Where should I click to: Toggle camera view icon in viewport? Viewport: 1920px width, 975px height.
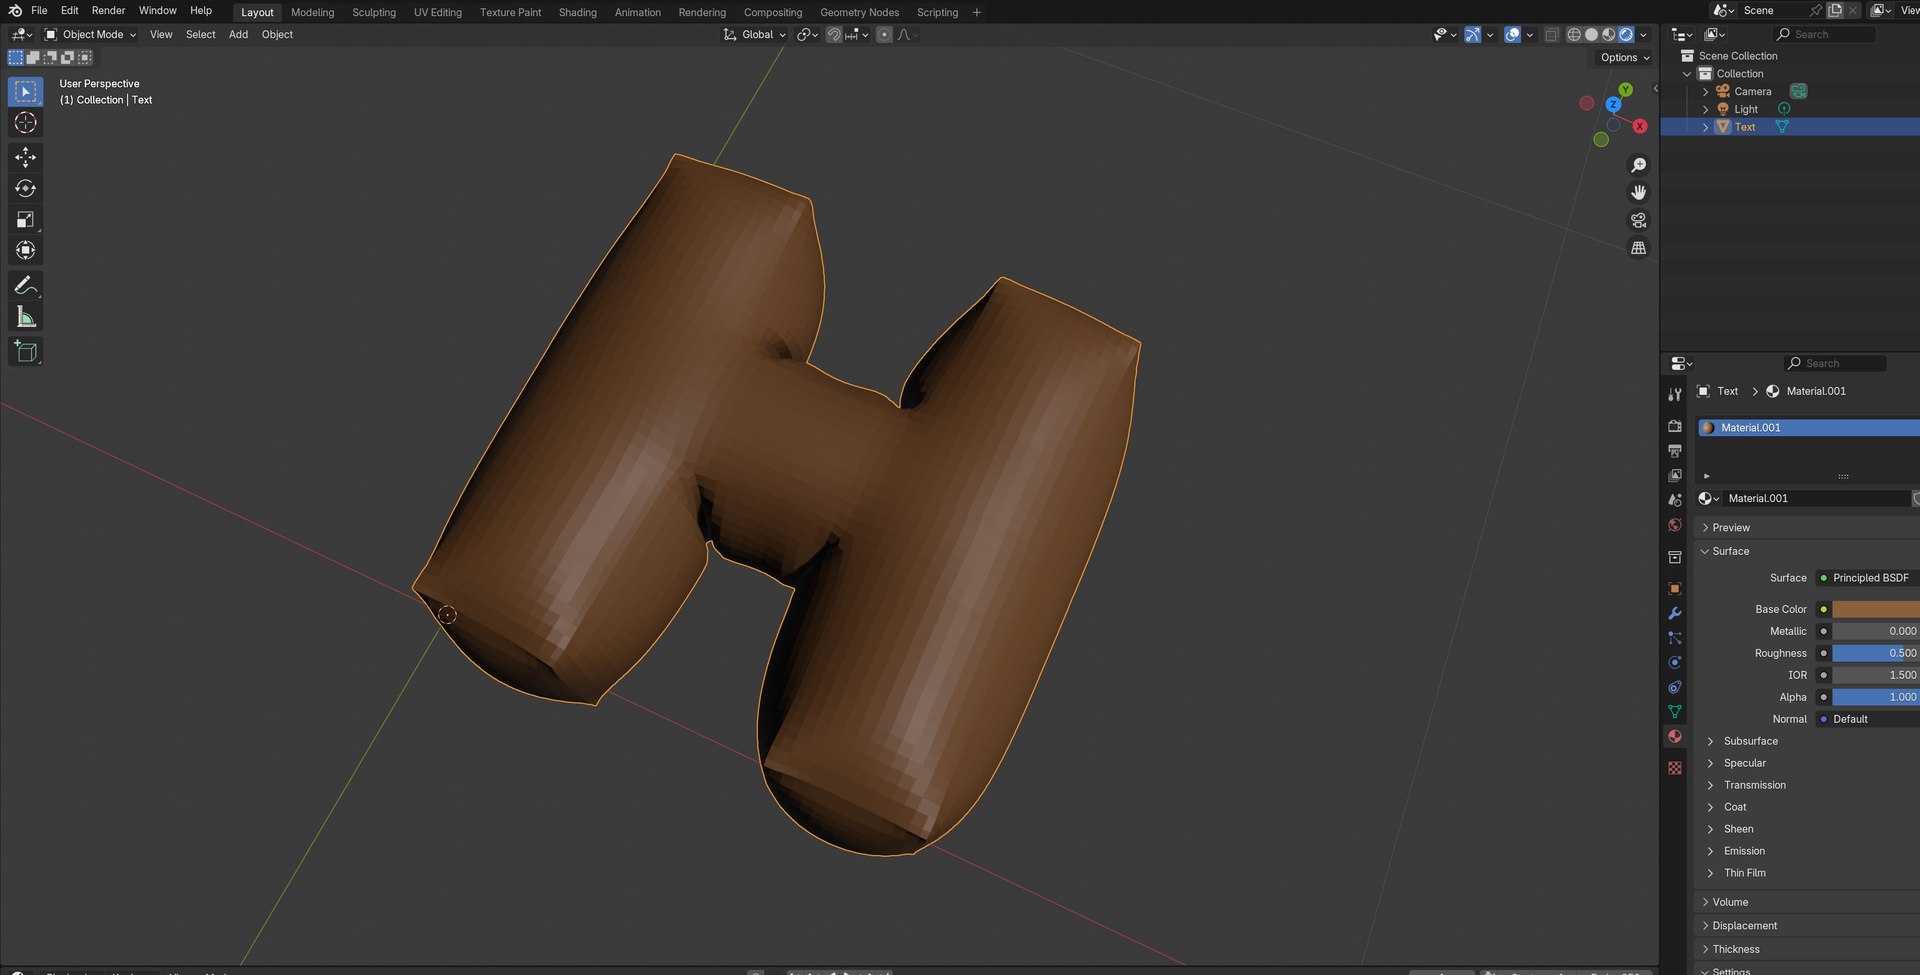tap(1638, 220)
